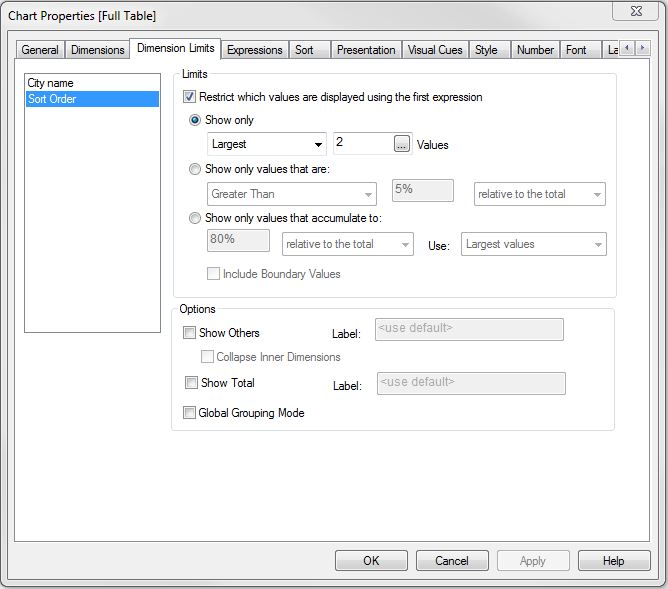
Task: Click the number of values input field
Action: 361,144
